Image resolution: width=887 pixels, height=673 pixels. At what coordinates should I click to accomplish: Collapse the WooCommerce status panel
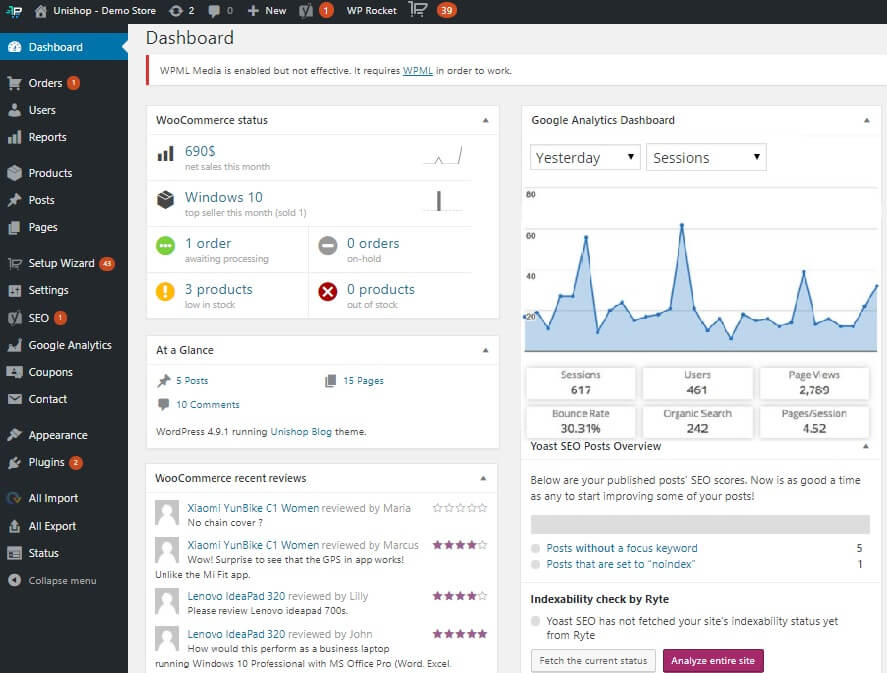click(x=485, y=120)
